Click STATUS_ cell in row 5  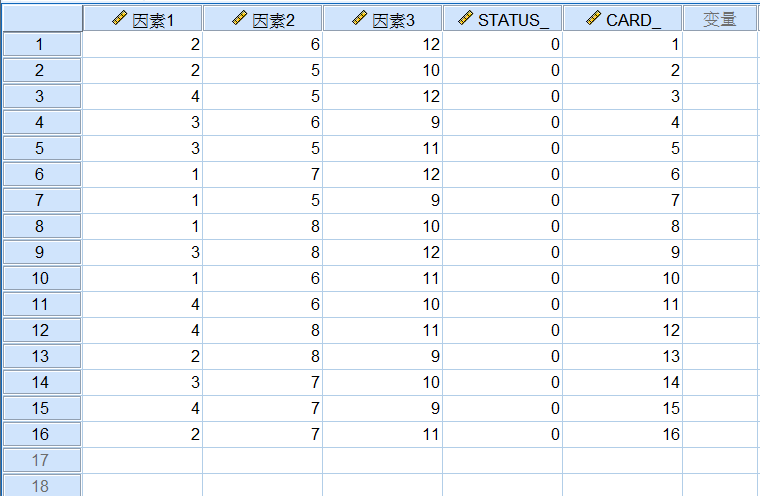pyautogui.click(x=503, y=148)
